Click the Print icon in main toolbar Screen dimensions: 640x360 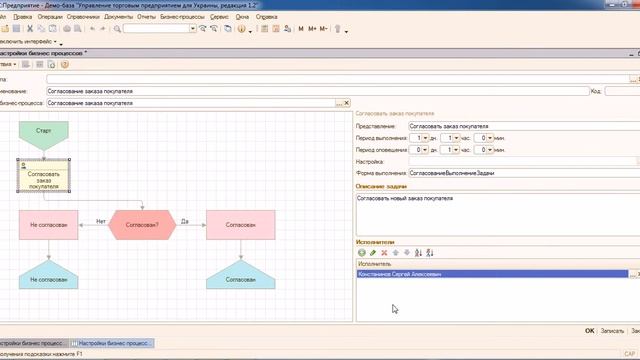point(67,29)
